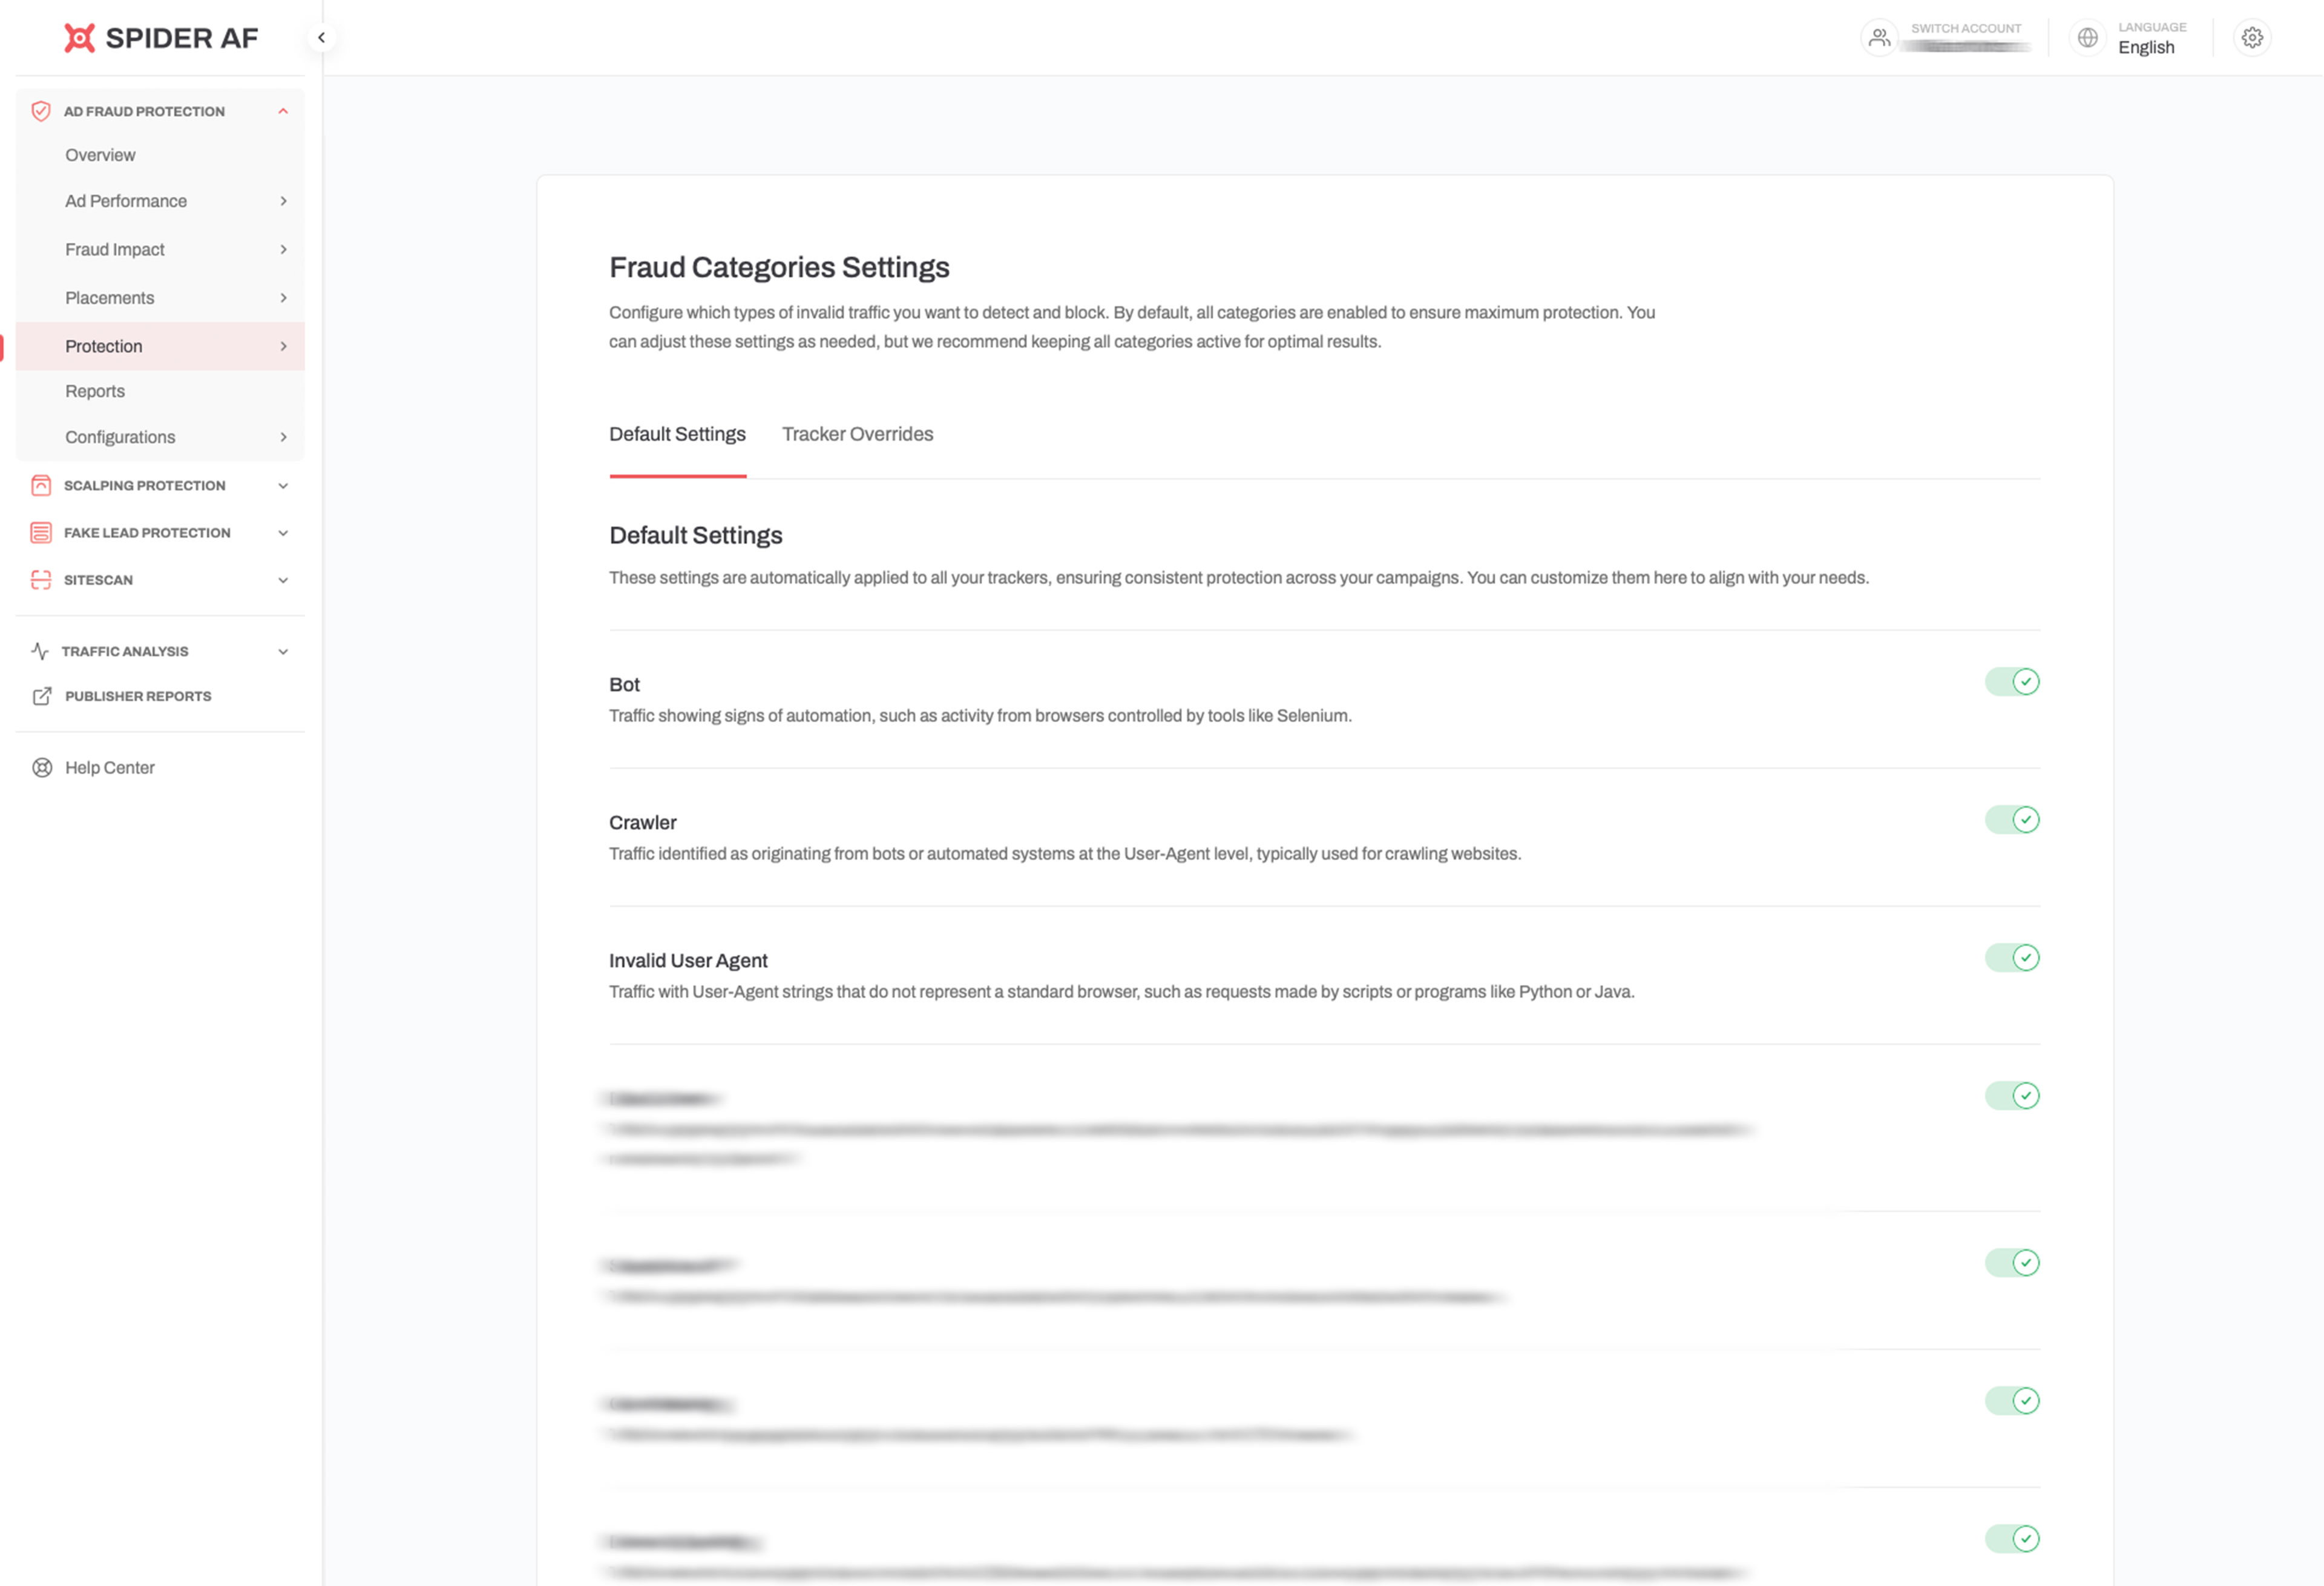Select the Default Settings tab
Image resolution: width=2324 pixels, height=1586 pixels.
pos(677,434)
